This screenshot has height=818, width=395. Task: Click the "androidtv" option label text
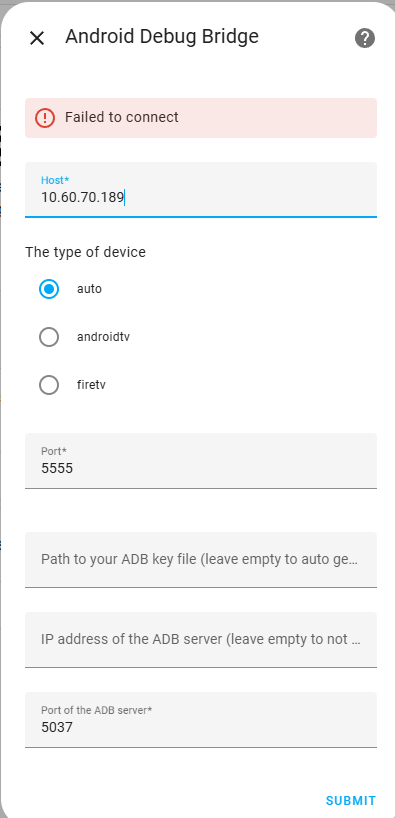pos(103,337)
